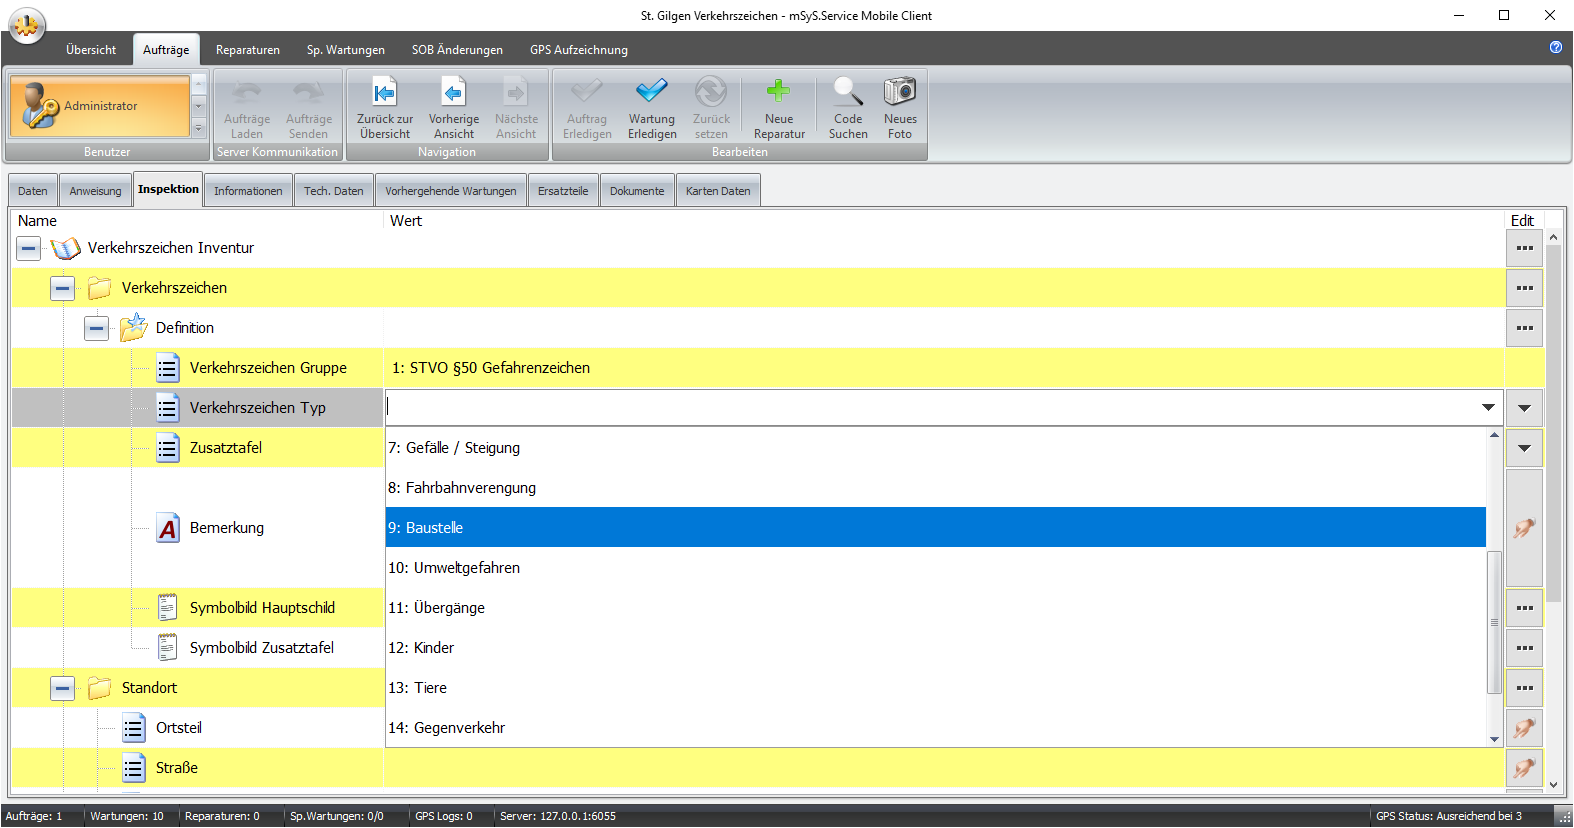Switch to the Reparaturen ribbon tab
The width and height of the screenshot is (1574, 828).
pos(247,50)
